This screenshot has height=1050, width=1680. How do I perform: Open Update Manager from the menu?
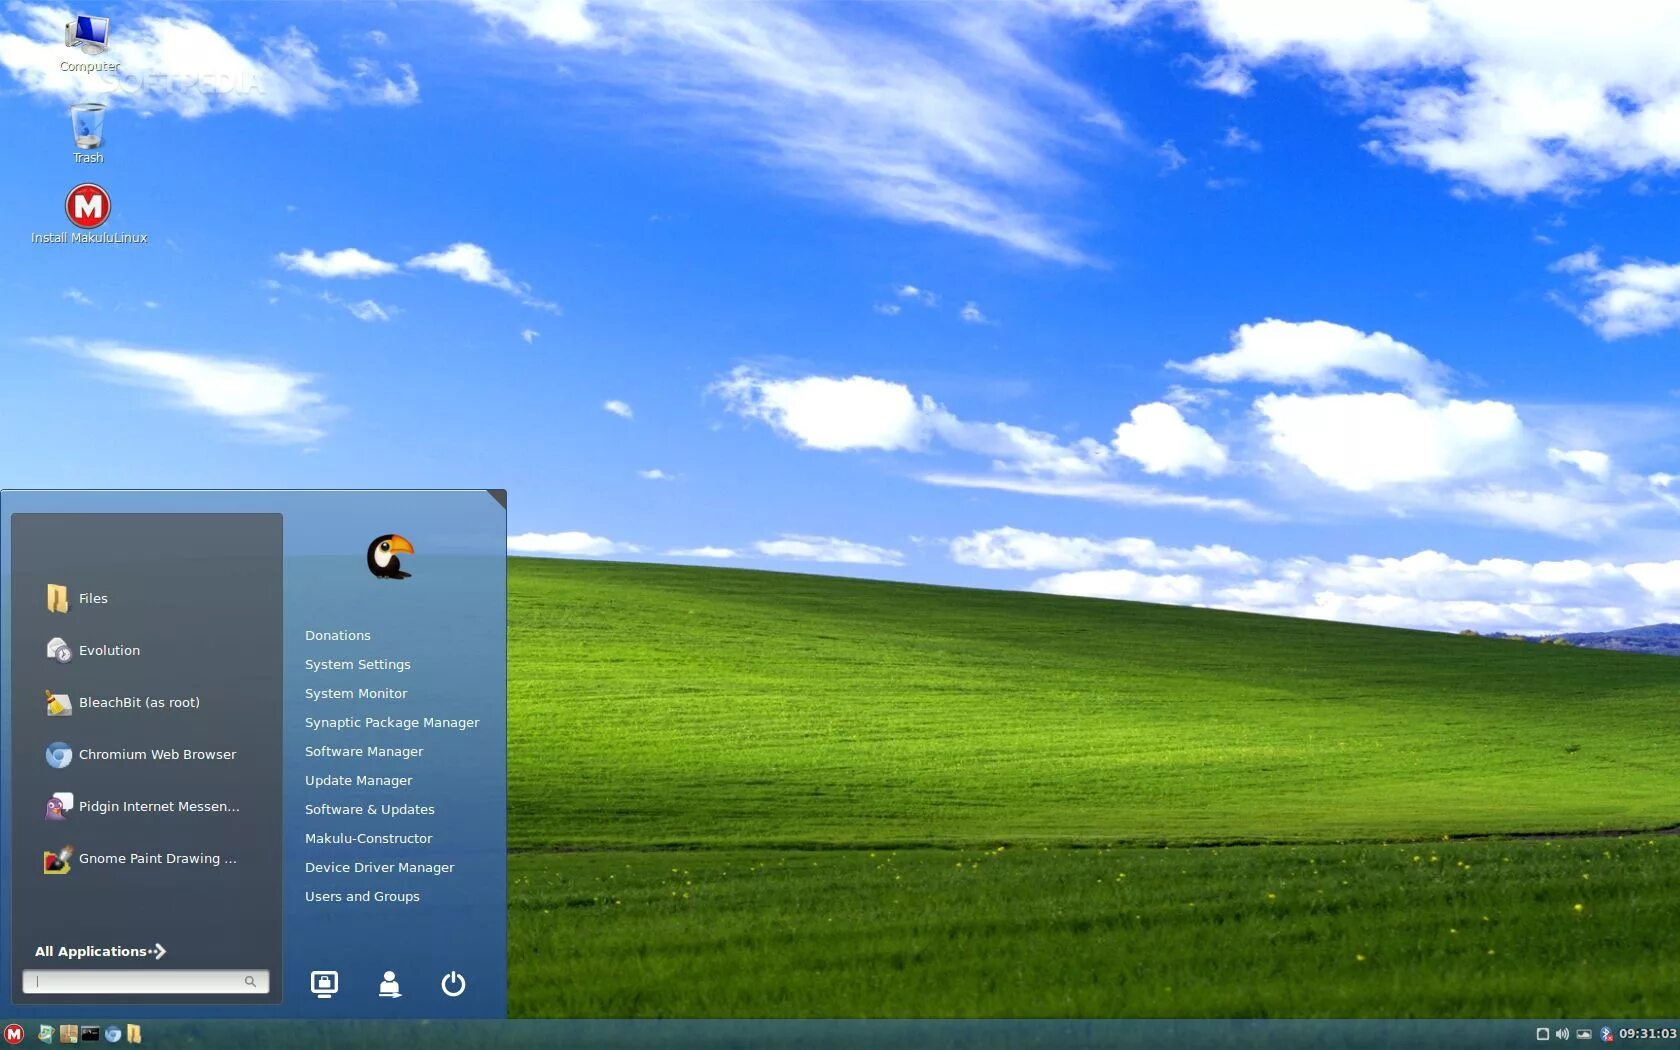pos(359,781)
